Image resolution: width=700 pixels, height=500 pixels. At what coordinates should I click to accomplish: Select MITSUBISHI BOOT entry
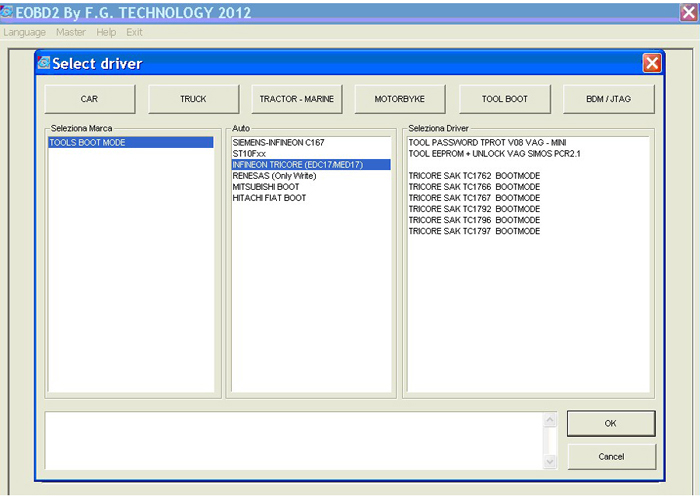click(x=311, y=187)
